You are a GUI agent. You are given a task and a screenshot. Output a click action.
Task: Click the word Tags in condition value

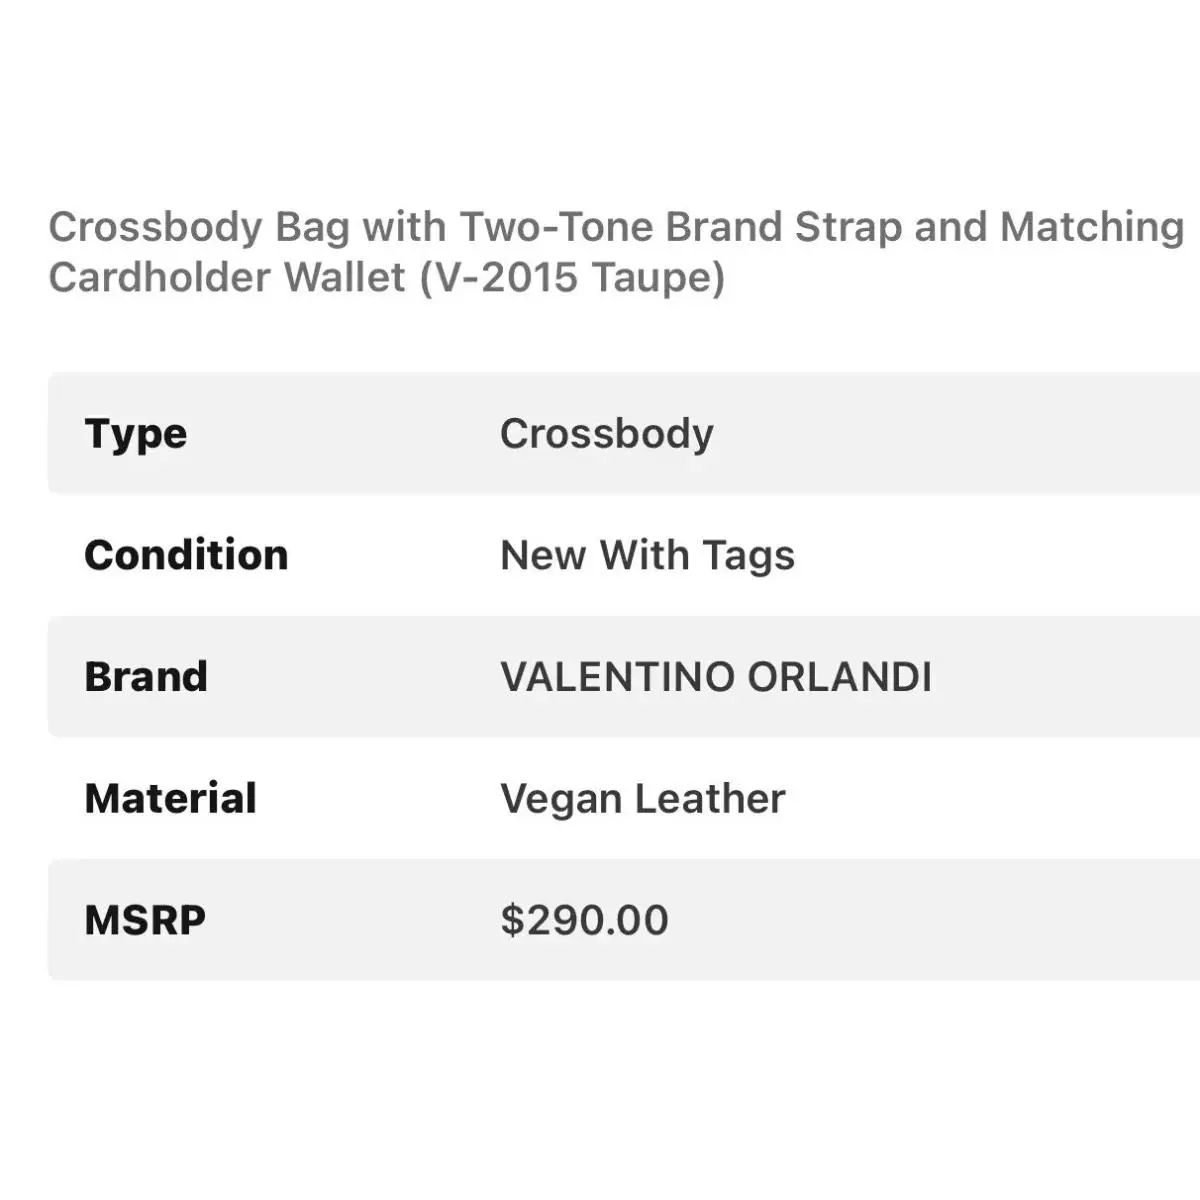coord(748,557)
